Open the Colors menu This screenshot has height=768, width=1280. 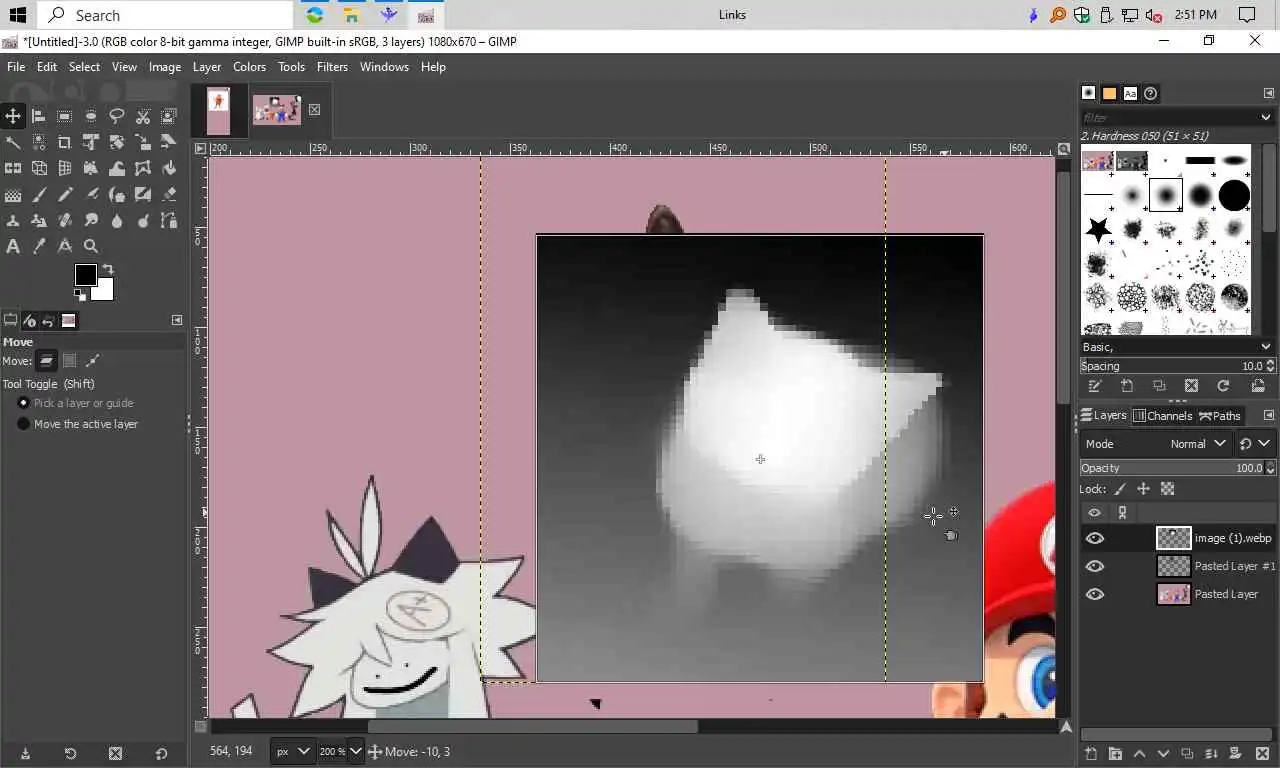pyautogui.click(x=250, y=67)
